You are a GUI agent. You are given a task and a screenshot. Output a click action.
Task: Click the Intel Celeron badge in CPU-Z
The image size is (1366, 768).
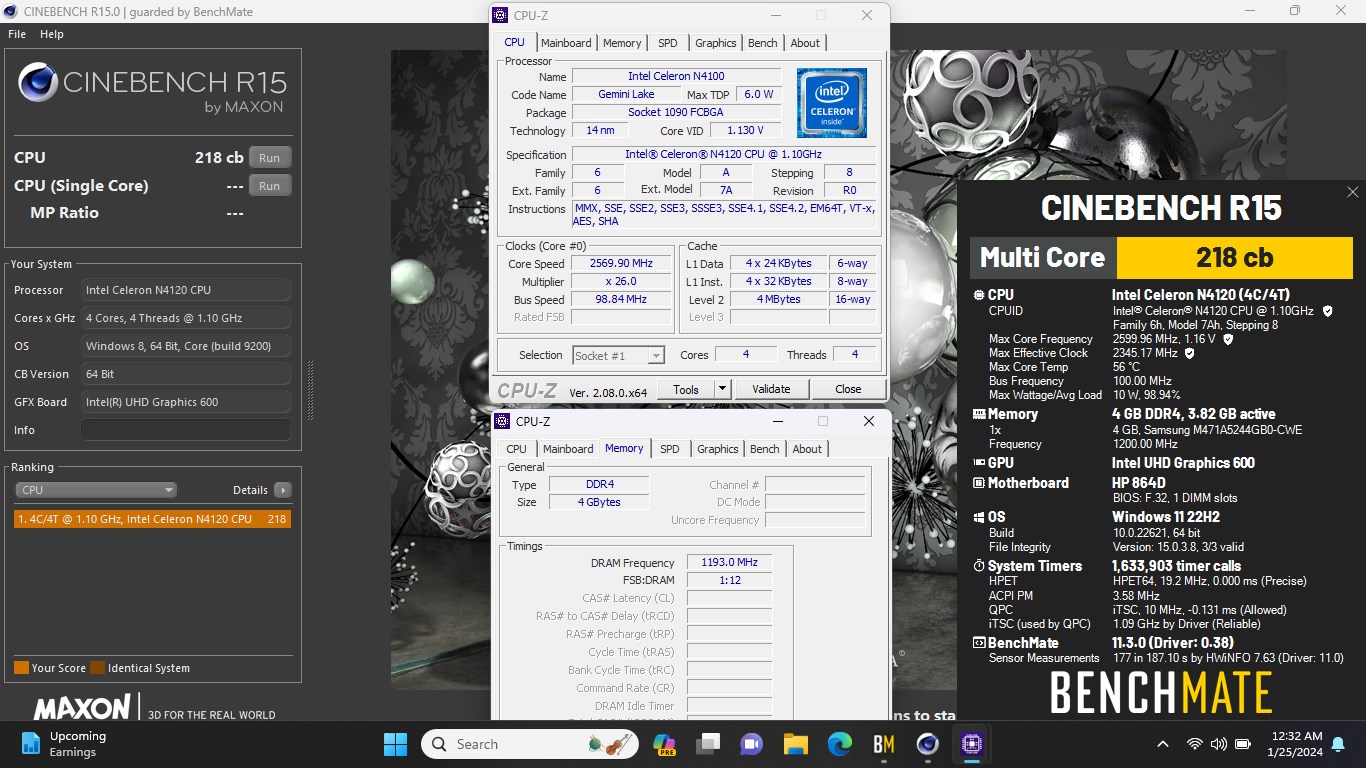click(x=832, y=103)
